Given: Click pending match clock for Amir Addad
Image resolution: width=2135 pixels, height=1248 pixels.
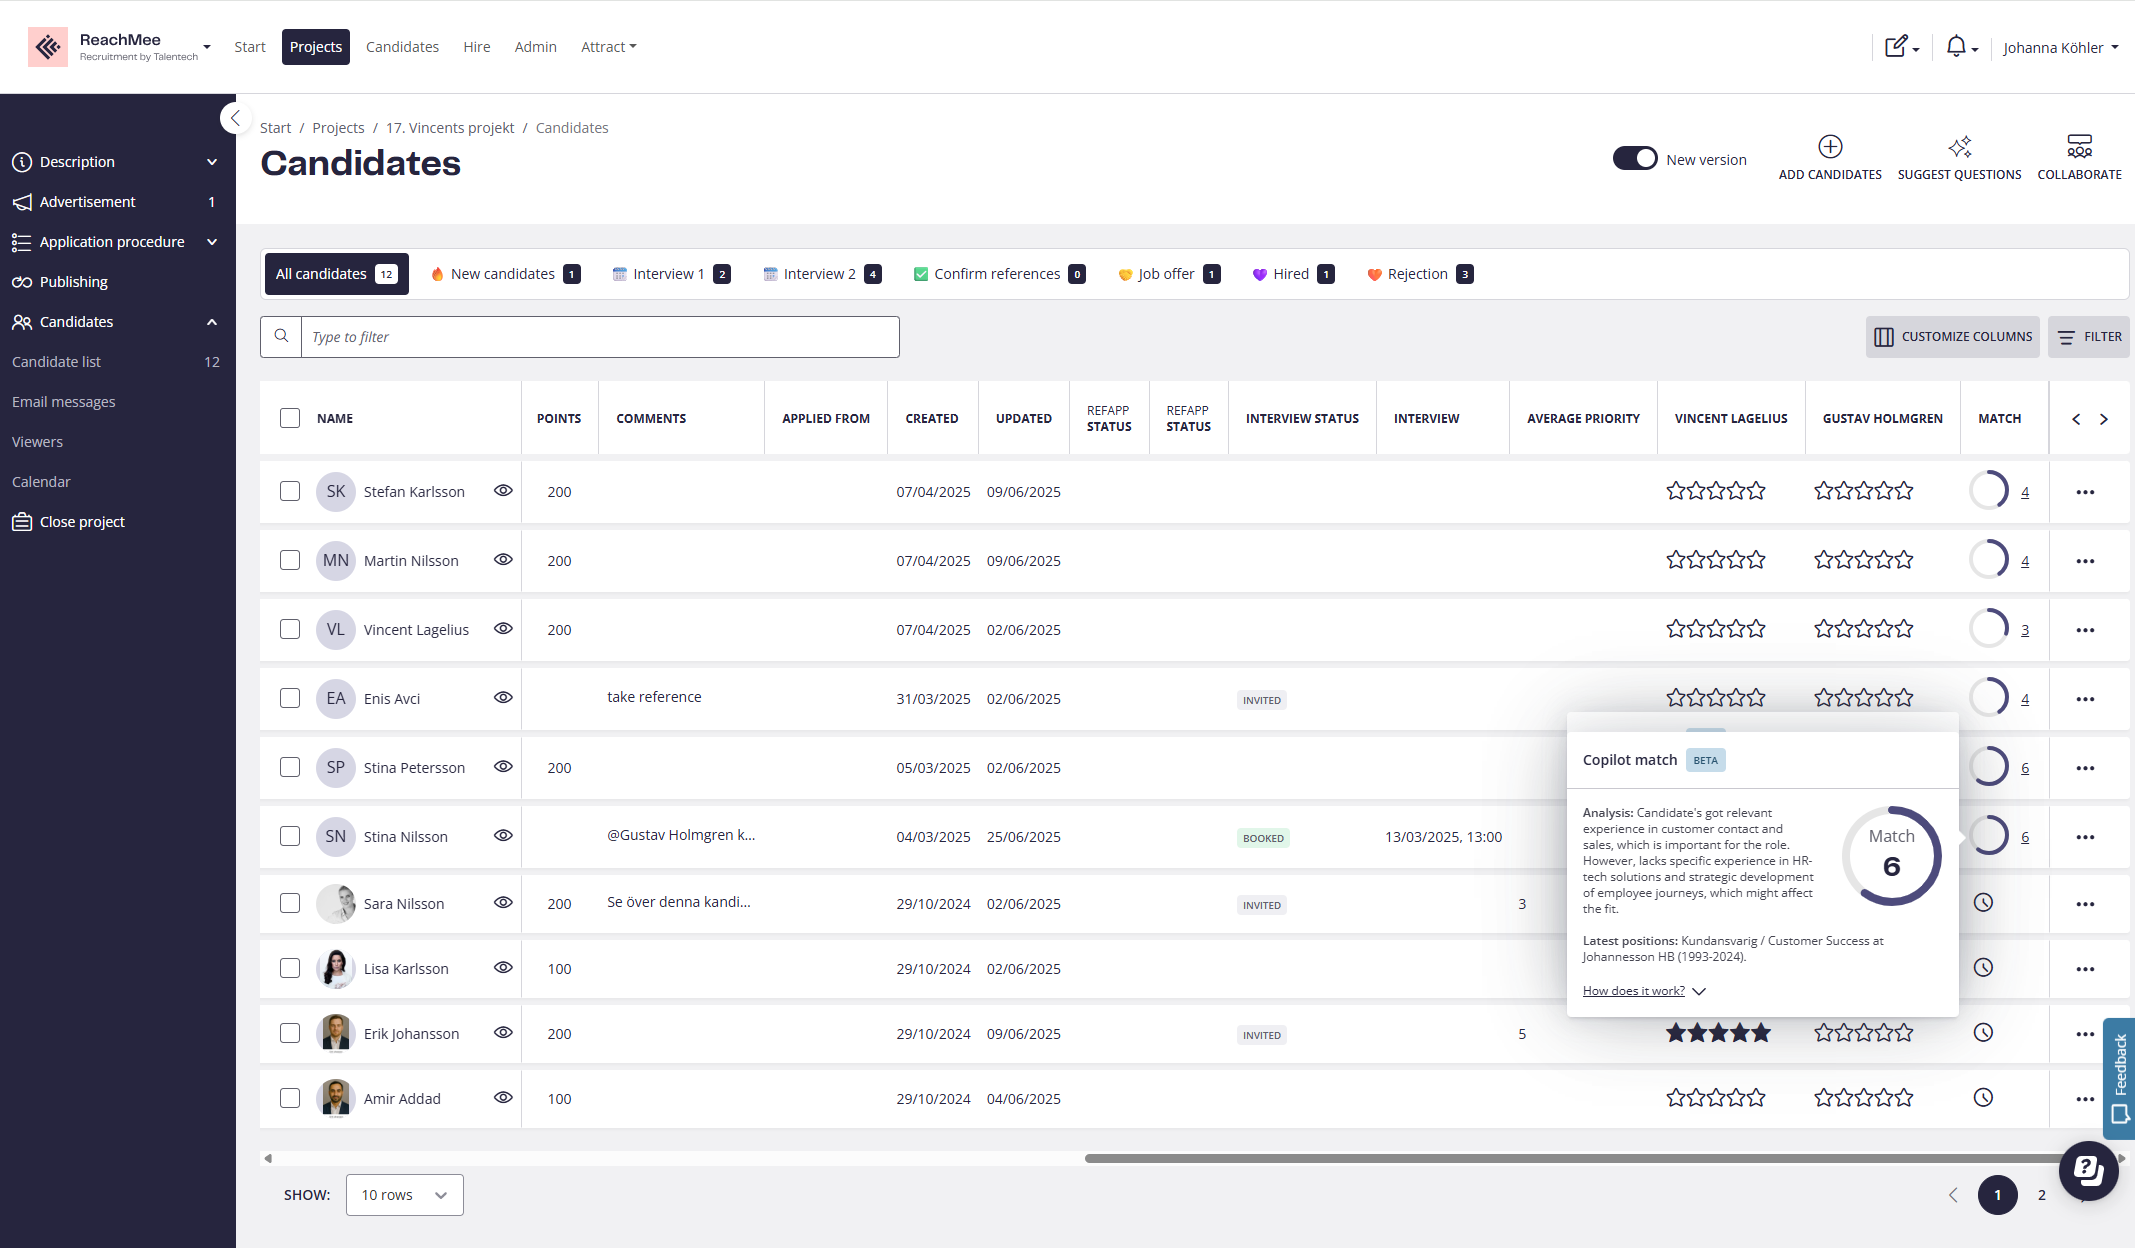Looking at the screenshot, I should coord(1983,1098).
